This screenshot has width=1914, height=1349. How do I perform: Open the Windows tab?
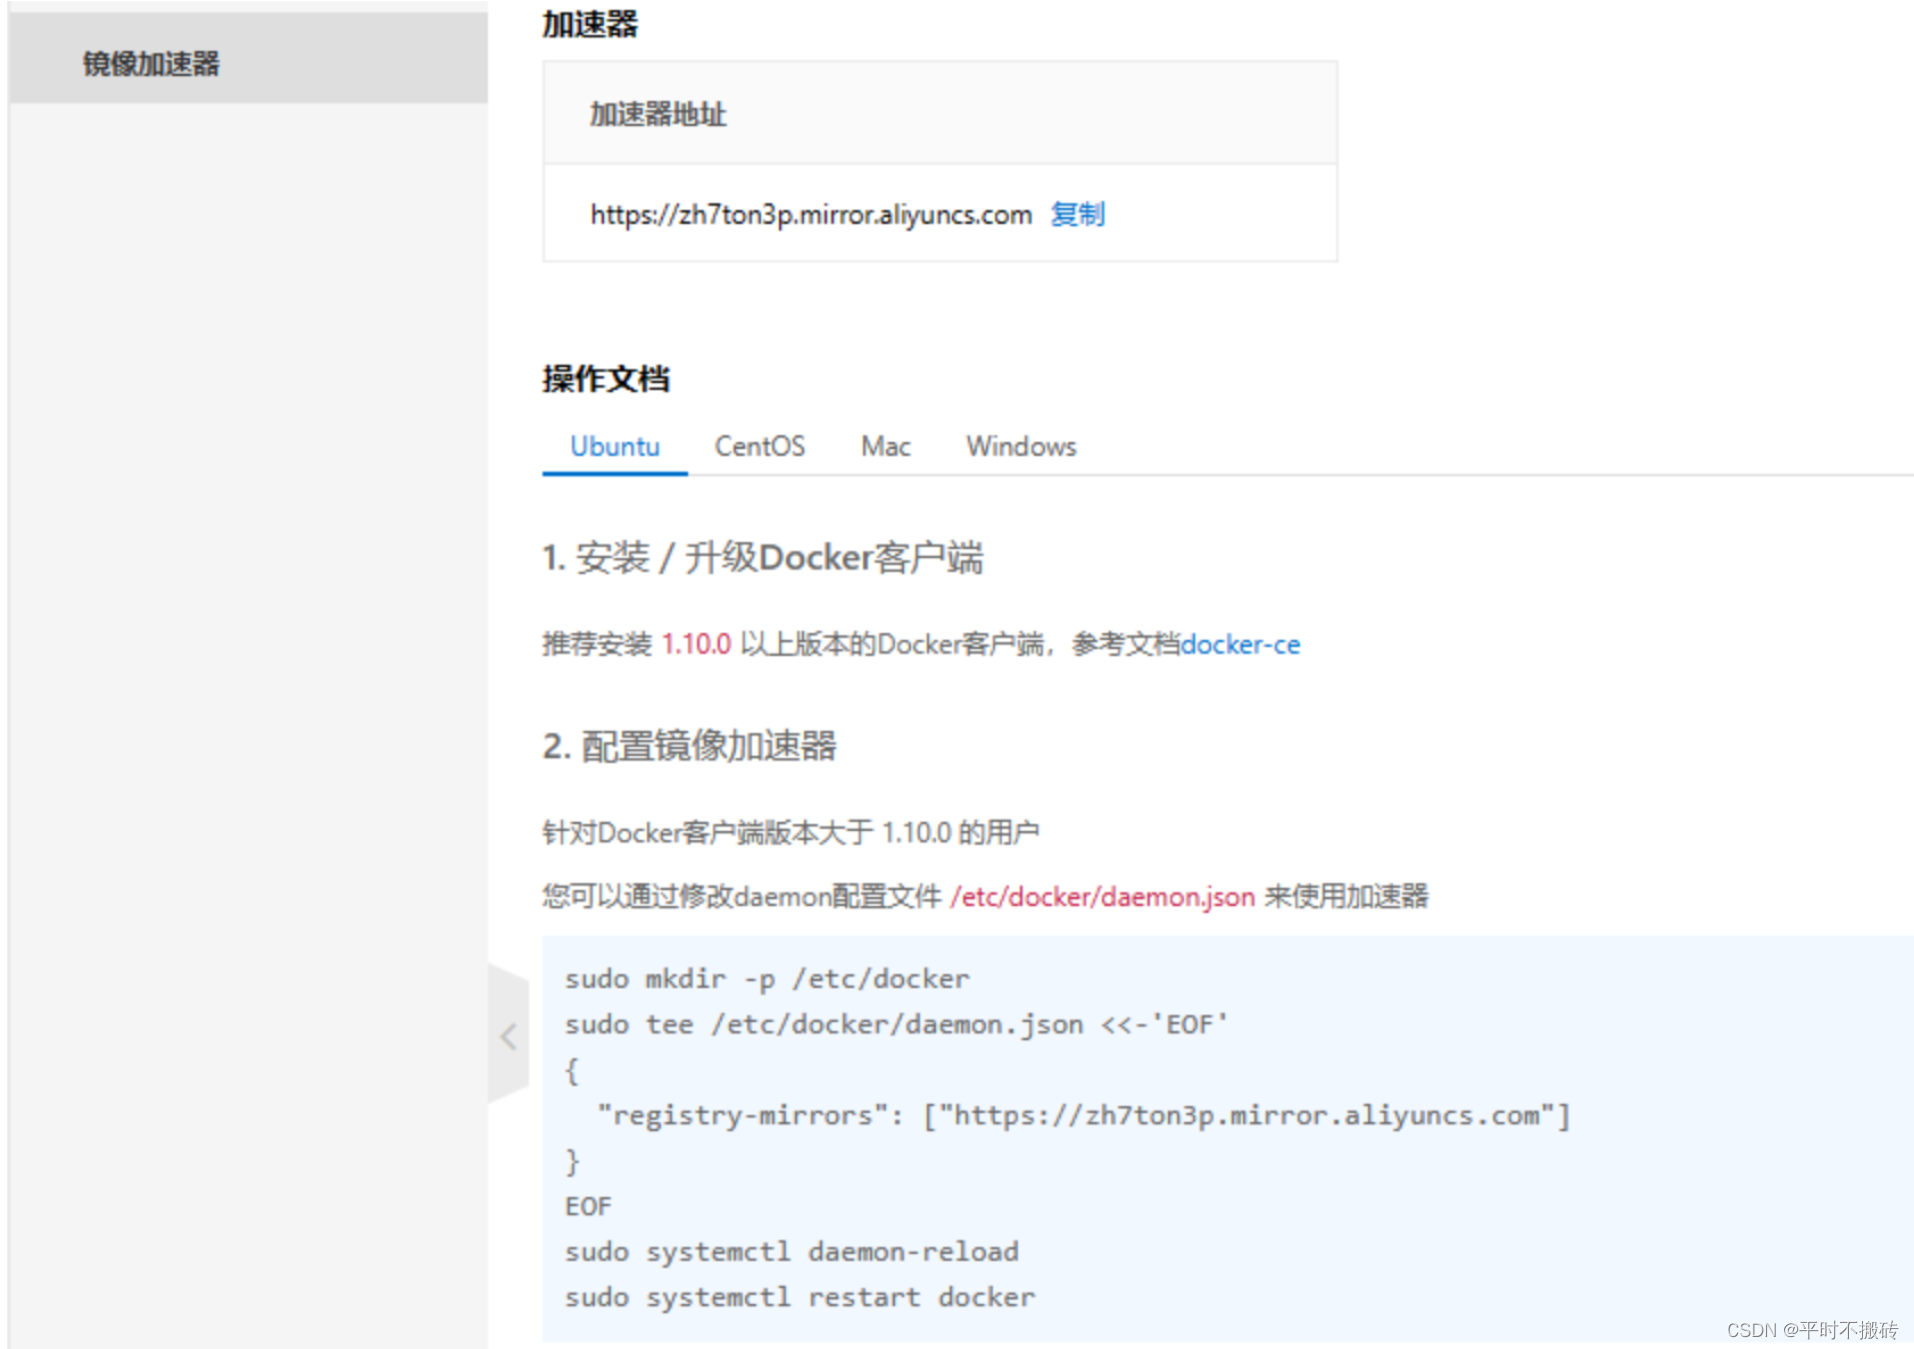point(1021,446)
